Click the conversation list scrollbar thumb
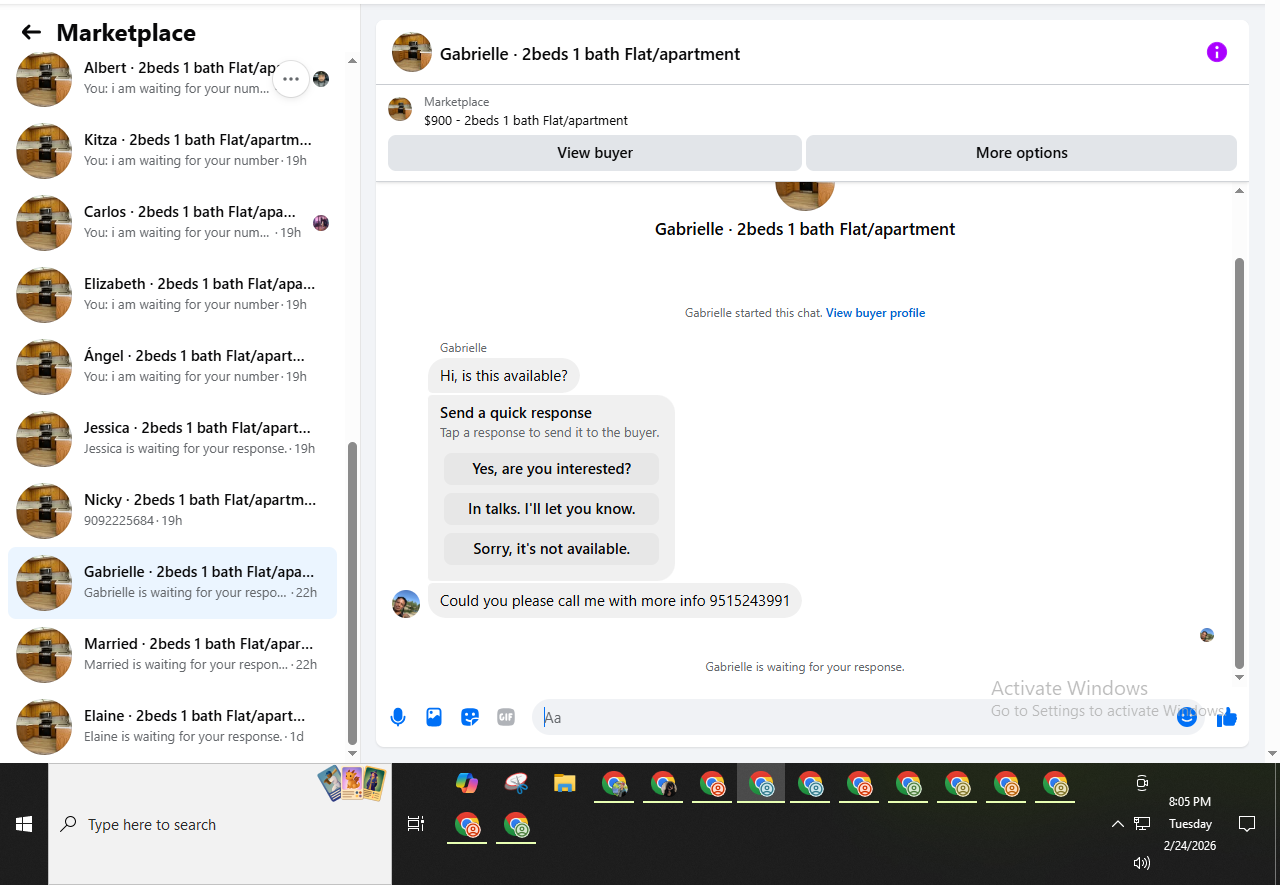The width and height of the screenshot is (1280, 885). [352, 593]
